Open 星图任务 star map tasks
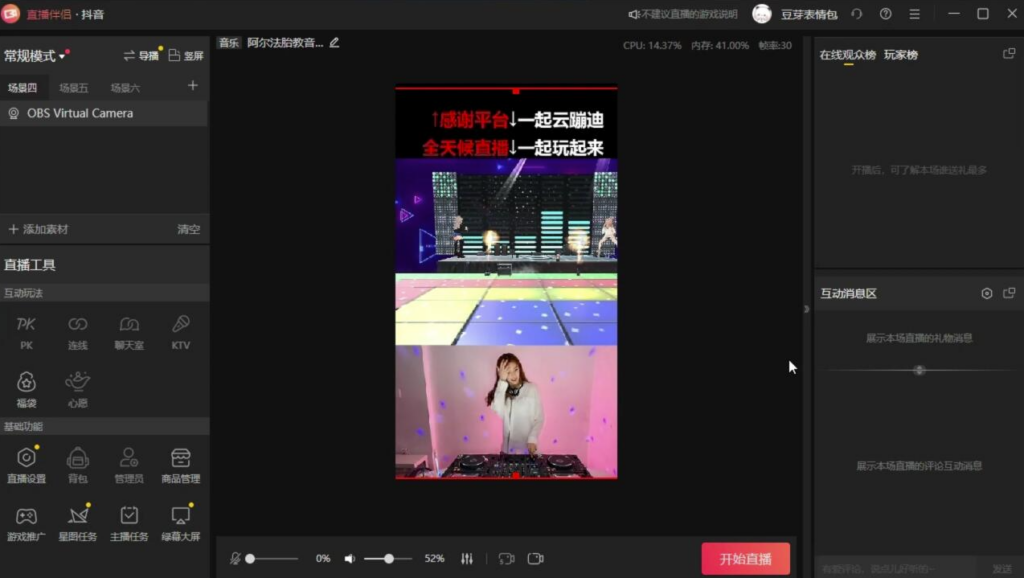The image size is (1024, 578). click(x=78, y=523)
